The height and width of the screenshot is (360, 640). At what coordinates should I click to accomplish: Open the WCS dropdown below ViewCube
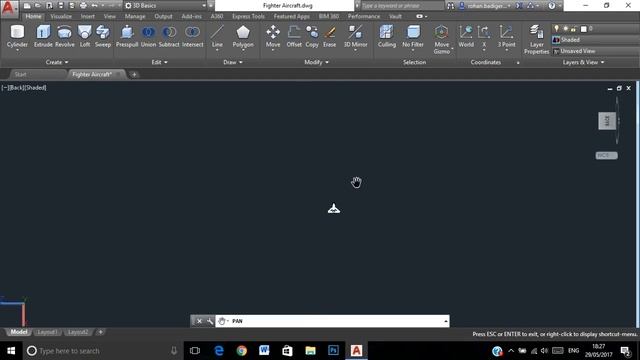pos(607,156)
